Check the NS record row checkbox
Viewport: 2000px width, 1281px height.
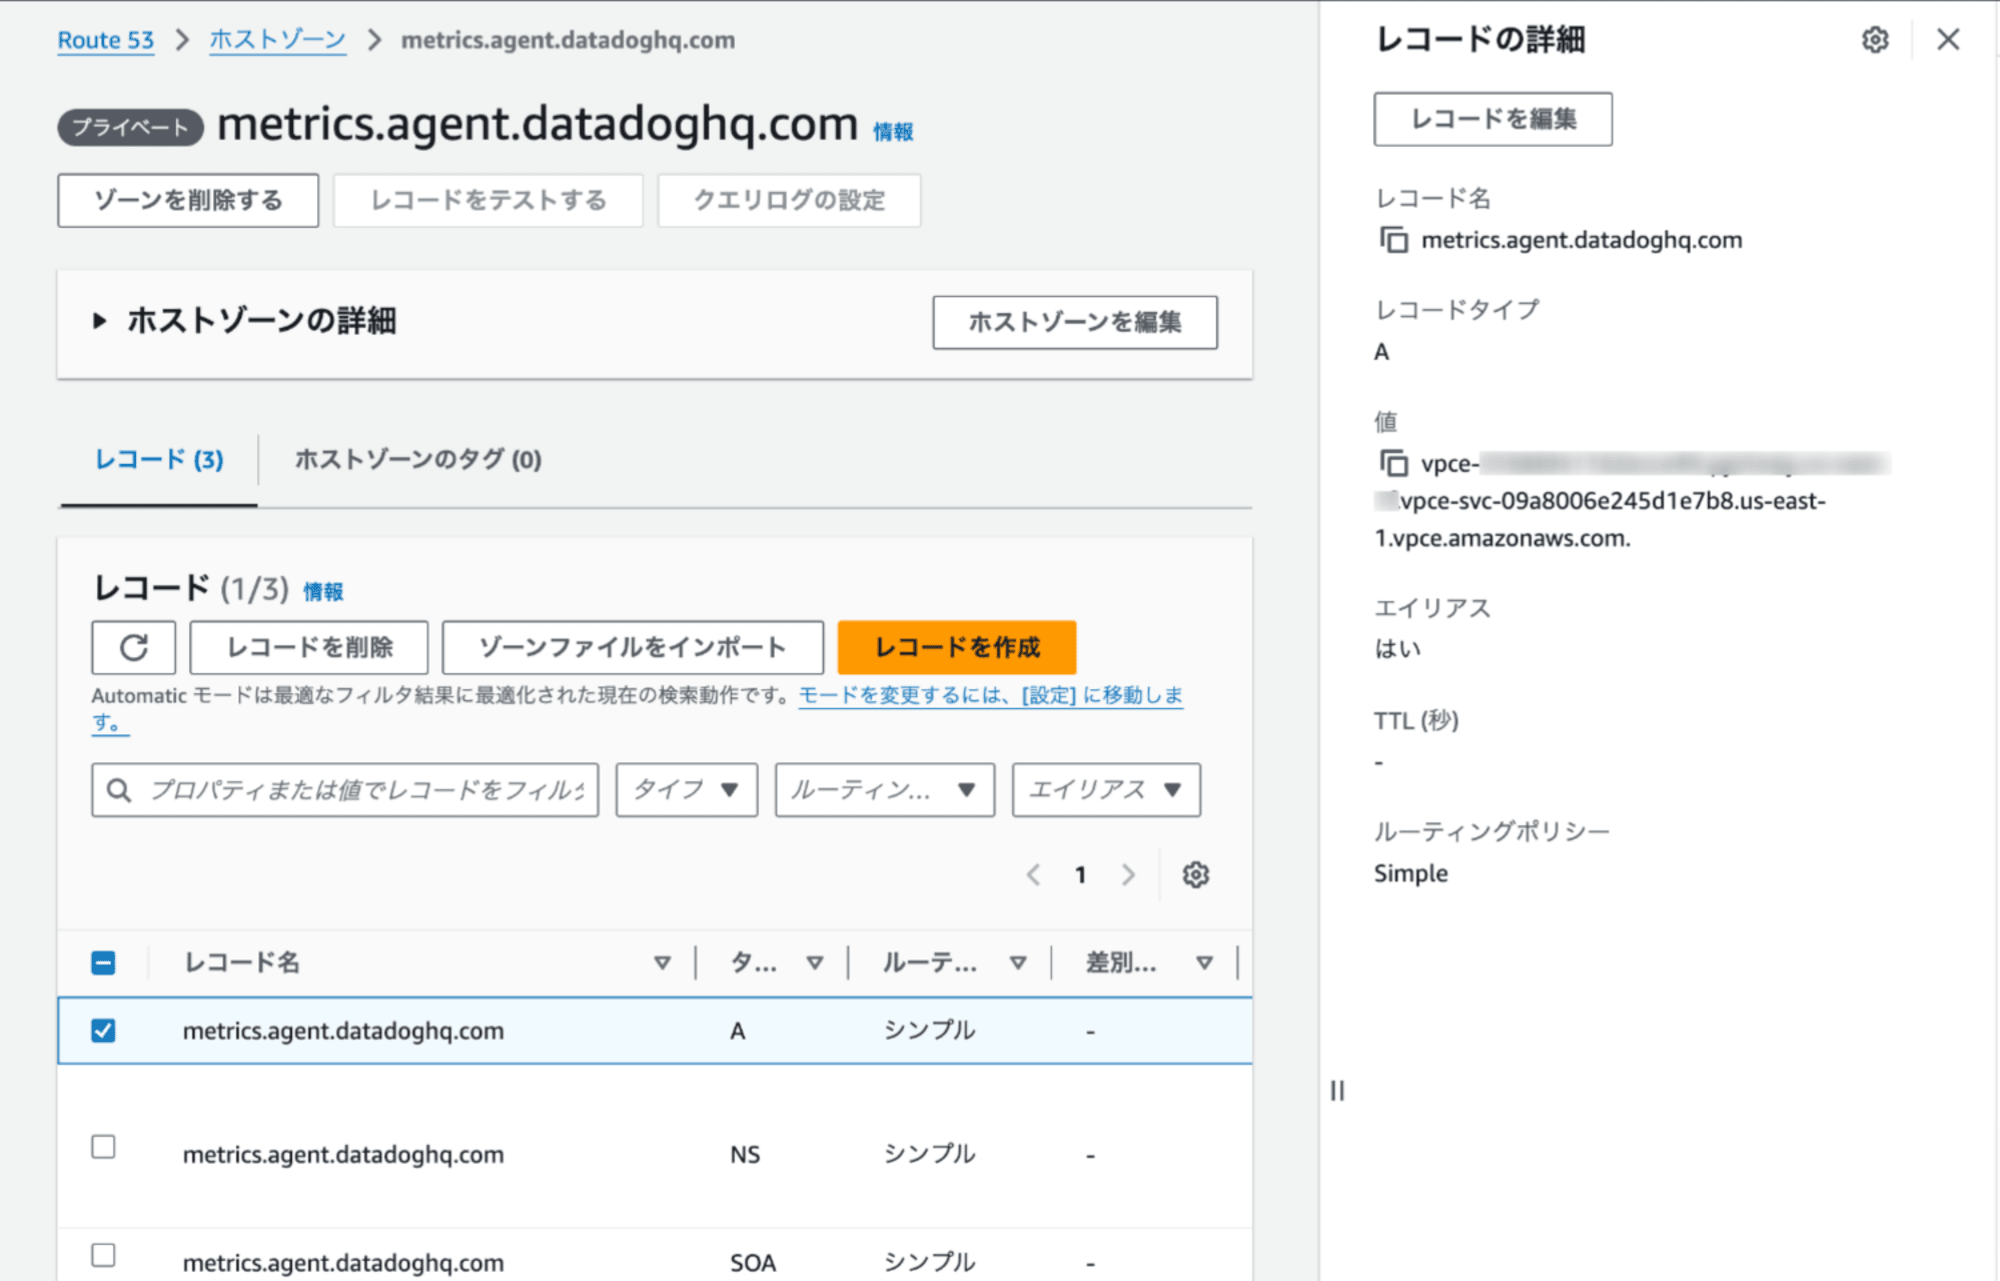click(x=103, y=1146)
